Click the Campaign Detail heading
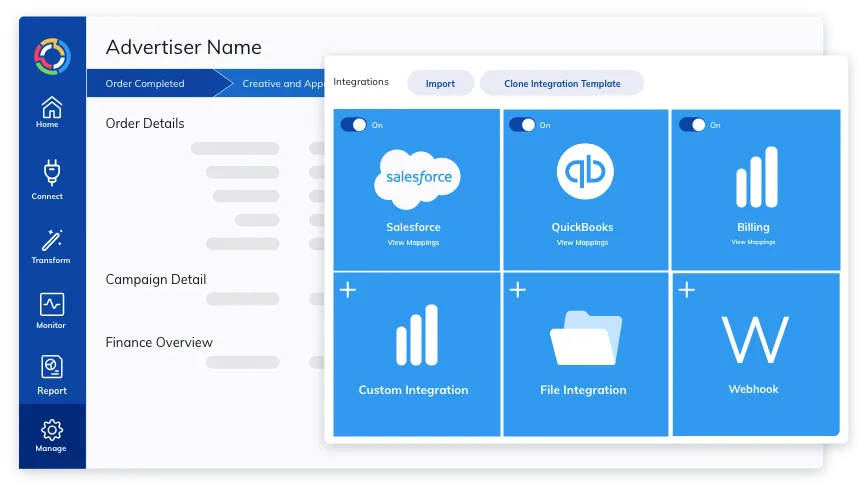Viewport: 868px width, 491px height. point(156,280)
